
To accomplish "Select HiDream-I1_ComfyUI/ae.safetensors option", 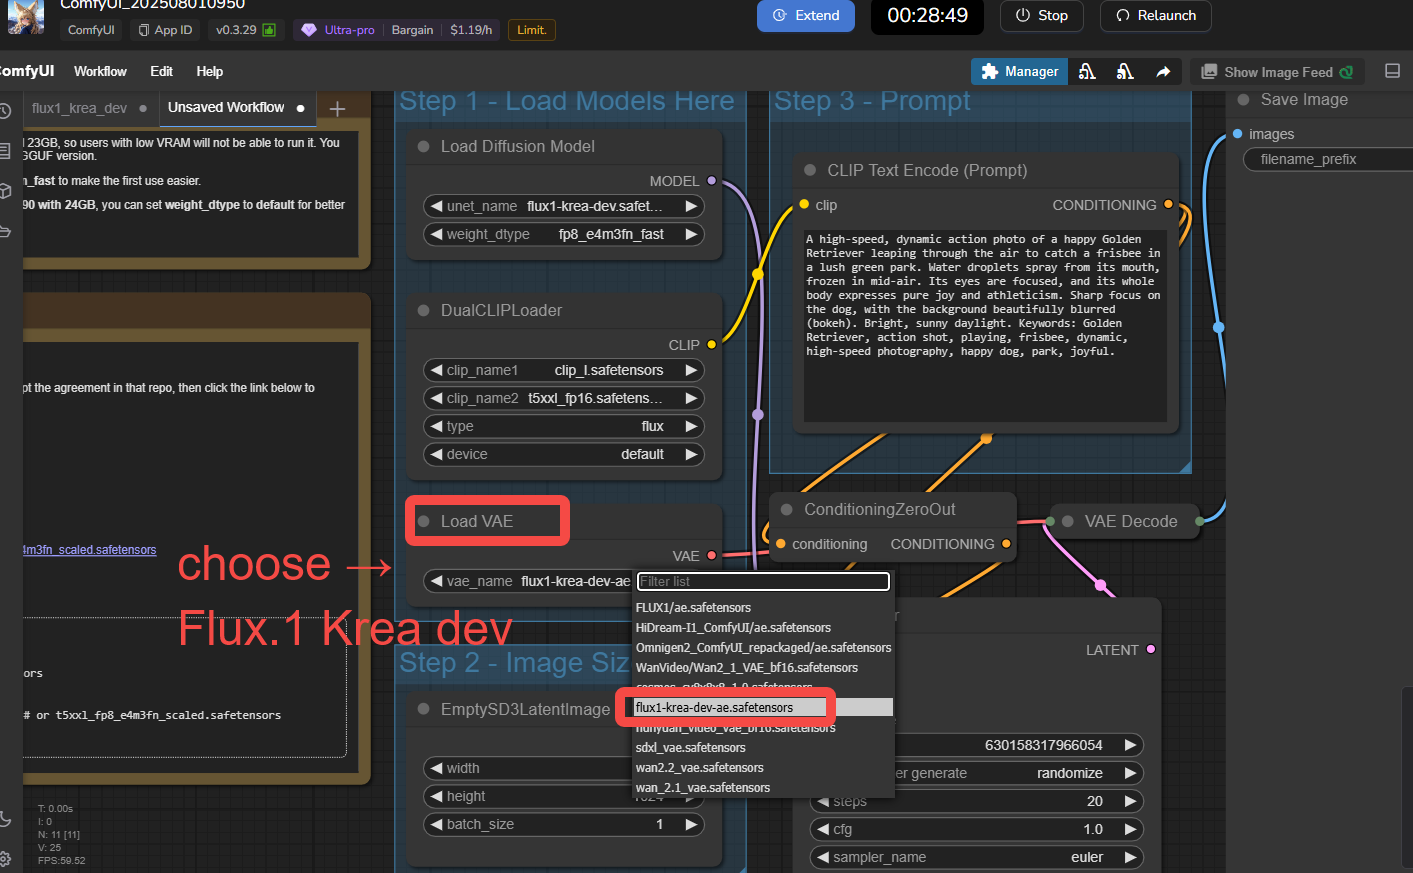I will point(762,627).
